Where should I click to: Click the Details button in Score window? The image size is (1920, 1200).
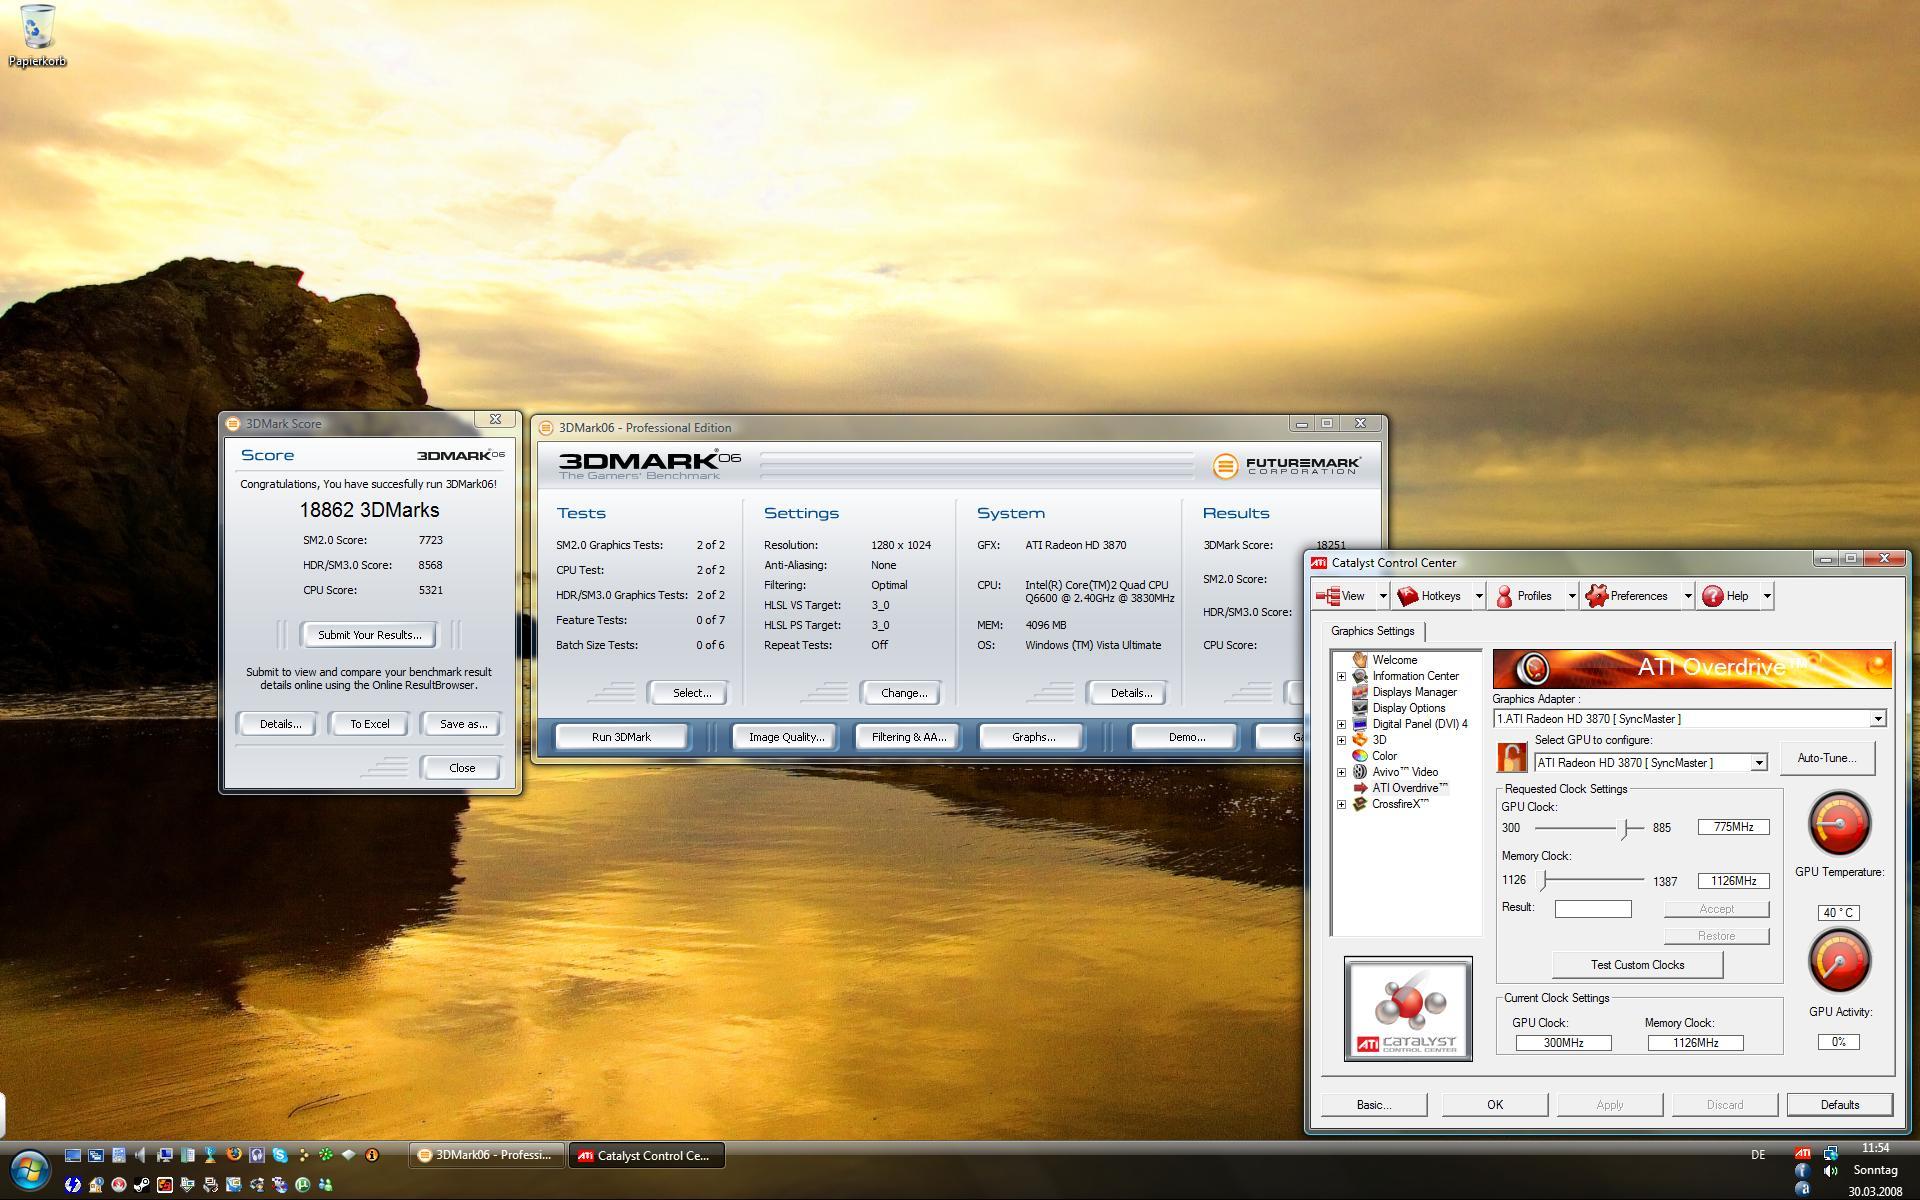coord(278,724)
